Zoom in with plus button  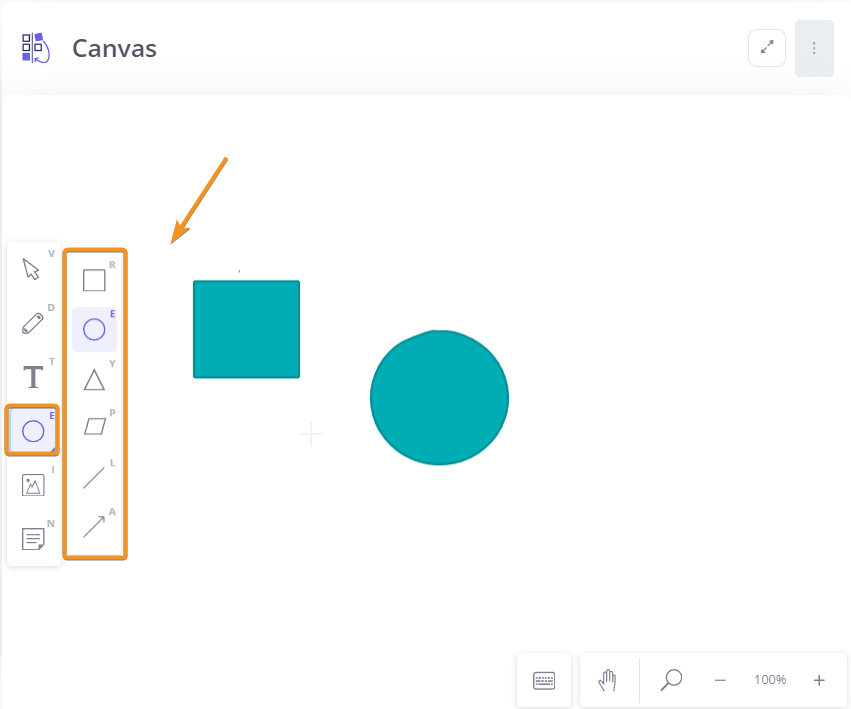pyautogui.click(x=819, y=680)
